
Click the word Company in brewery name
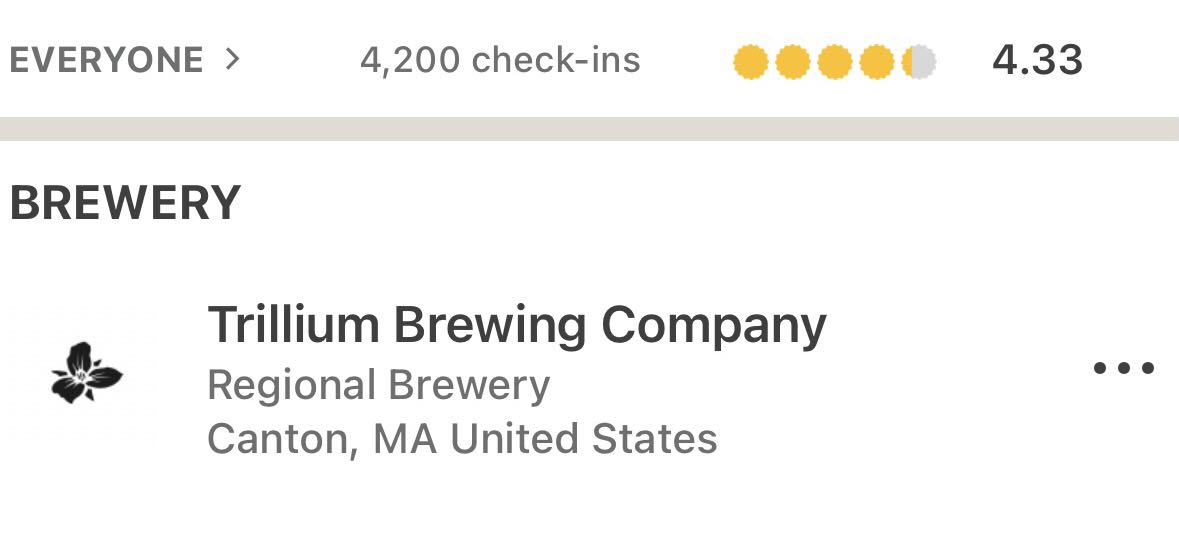pos(713,325)
